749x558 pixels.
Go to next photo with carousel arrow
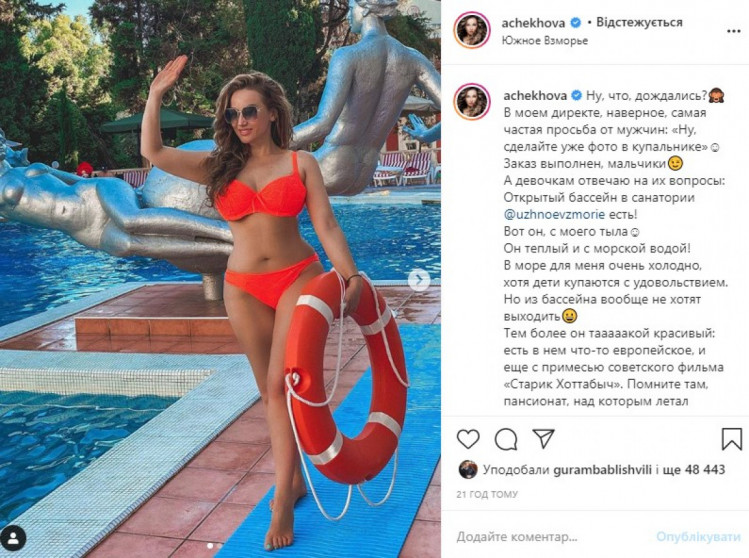(x=419, y=279)
